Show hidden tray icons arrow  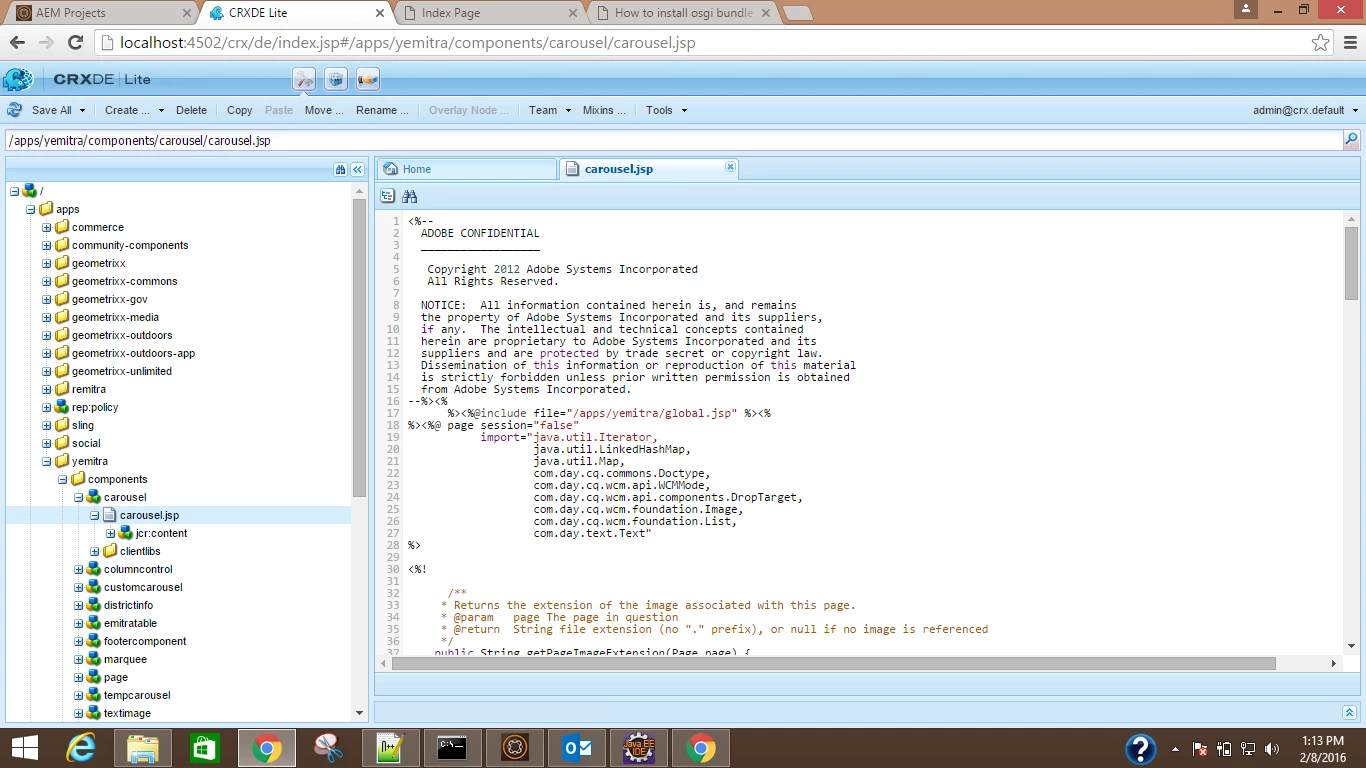point(1177,749)
